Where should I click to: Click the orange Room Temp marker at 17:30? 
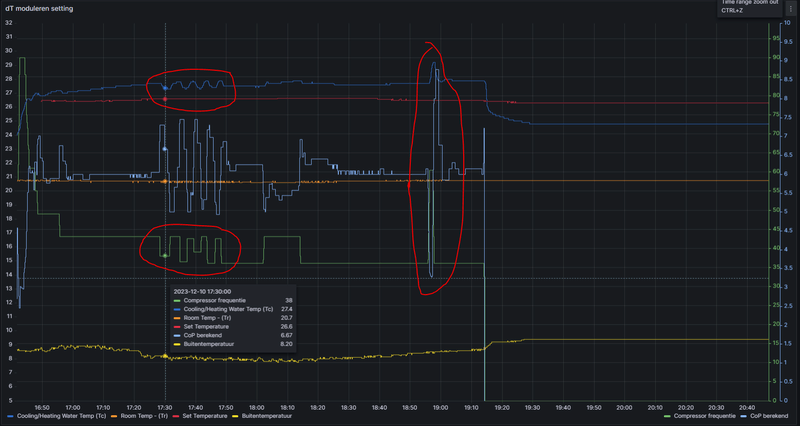pyautogui.click(x=165, y=181)
